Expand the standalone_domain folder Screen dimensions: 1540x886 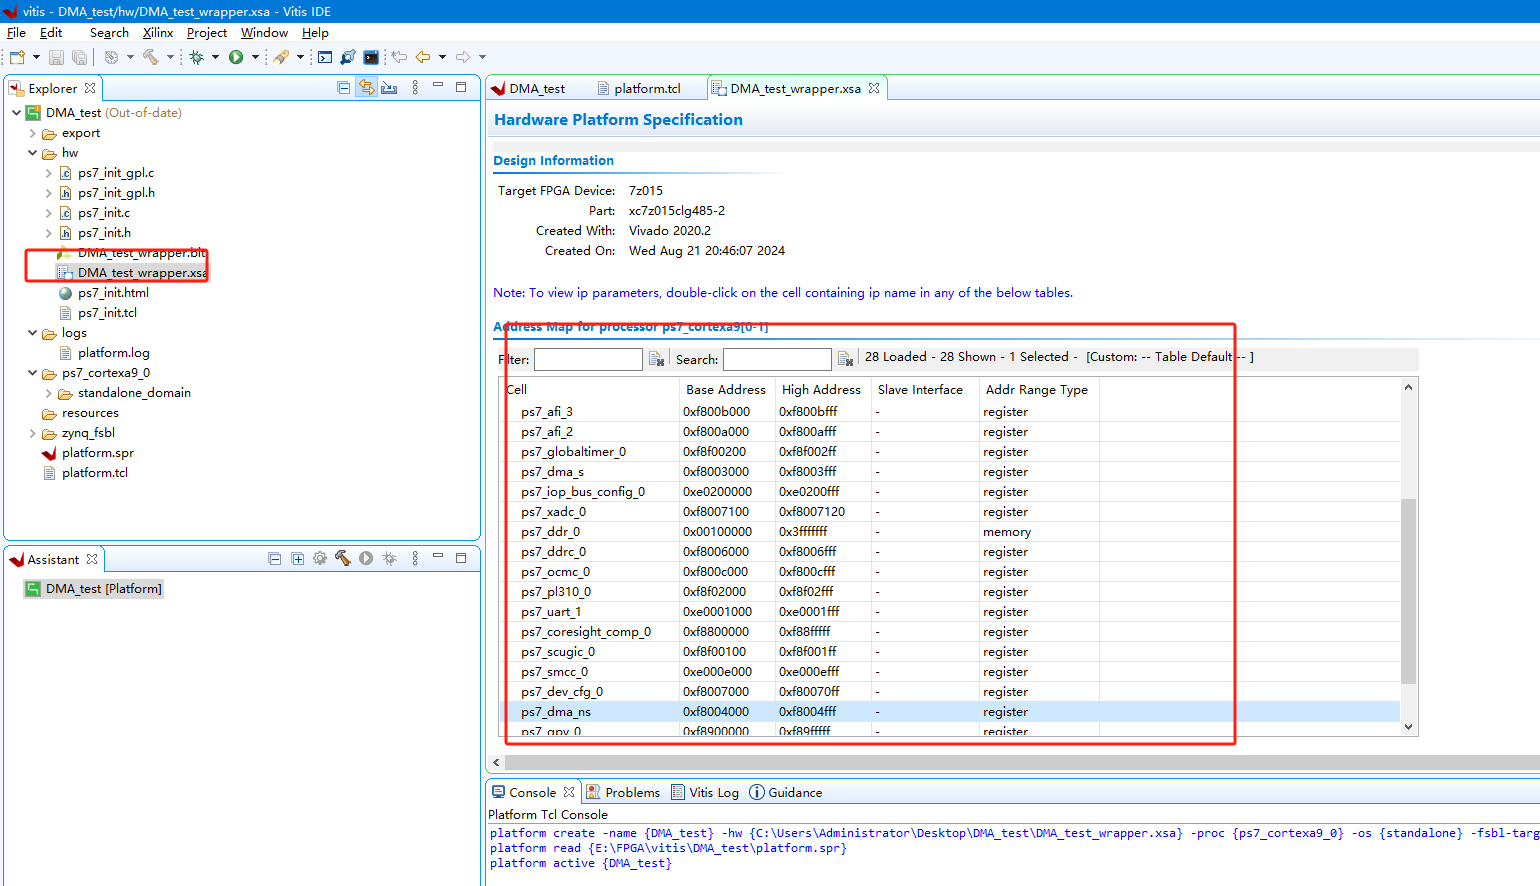point(48,393)
